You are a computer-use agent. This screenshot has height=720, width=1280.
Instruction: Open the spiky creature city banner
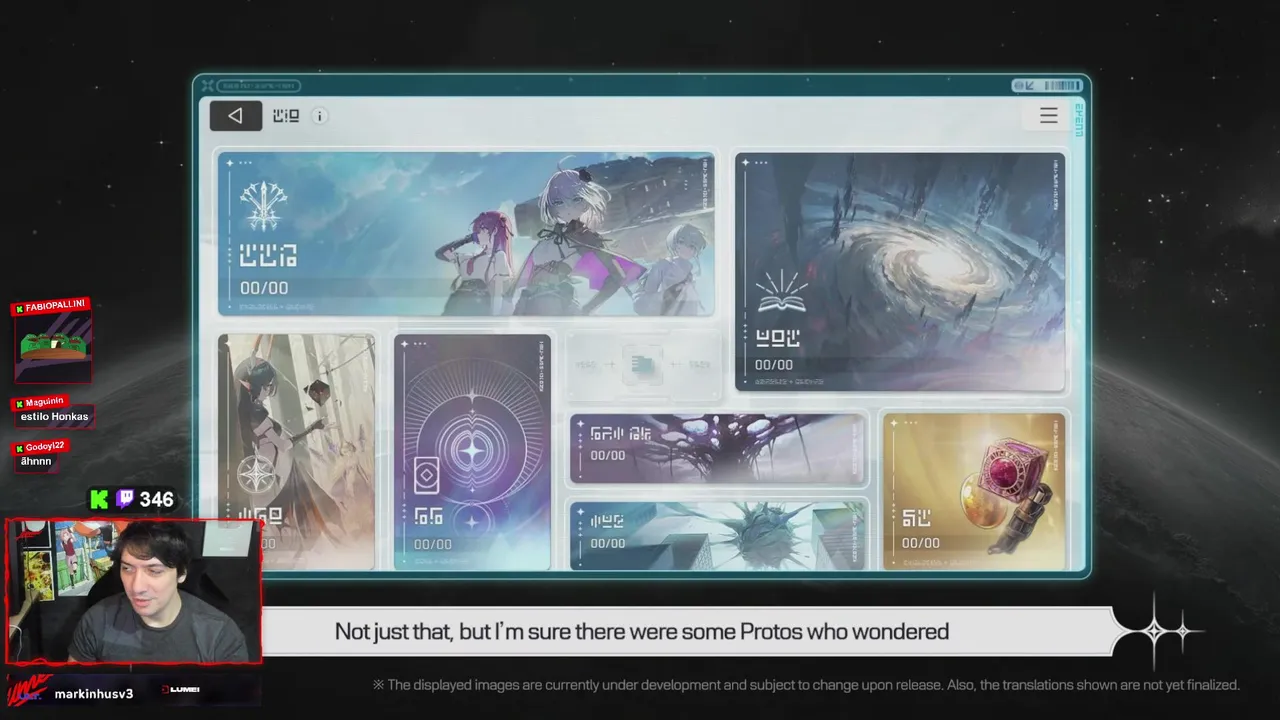coord(717,536)
